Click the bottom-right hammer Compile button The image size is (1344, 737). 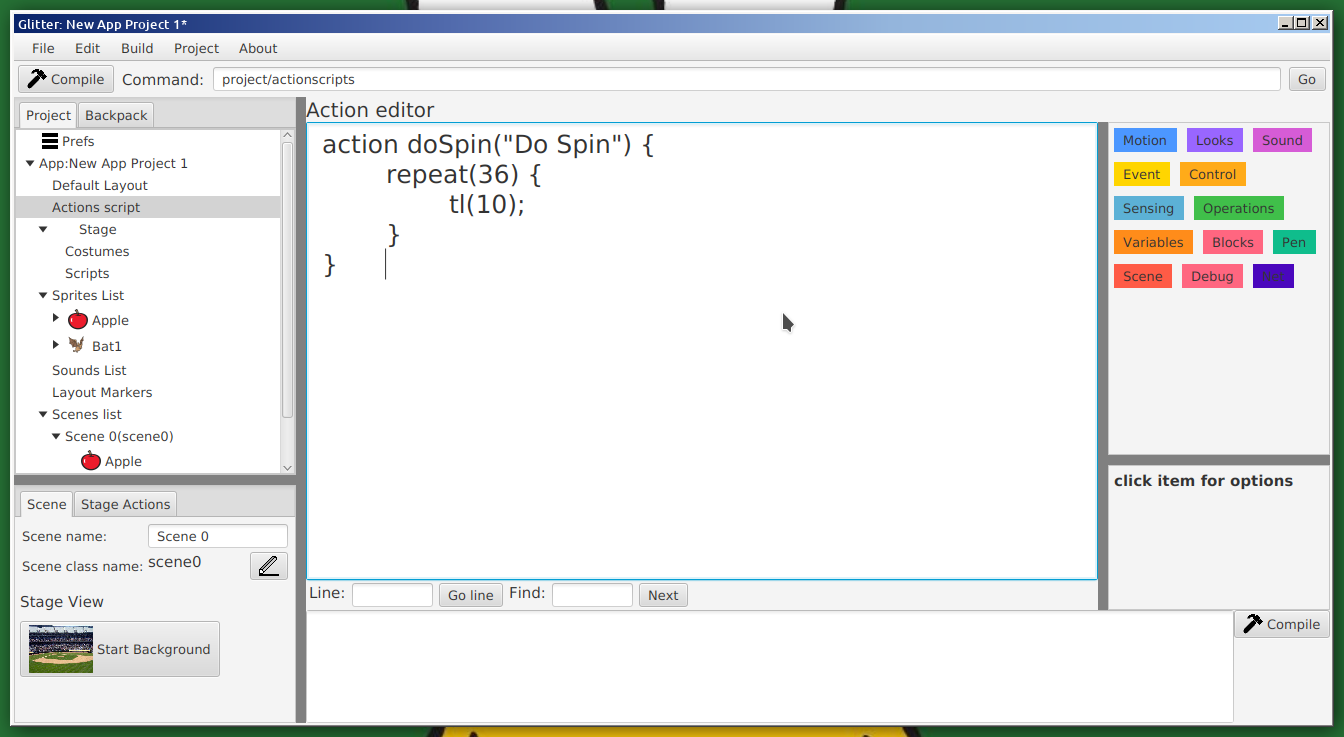[x=1282, y=624]
